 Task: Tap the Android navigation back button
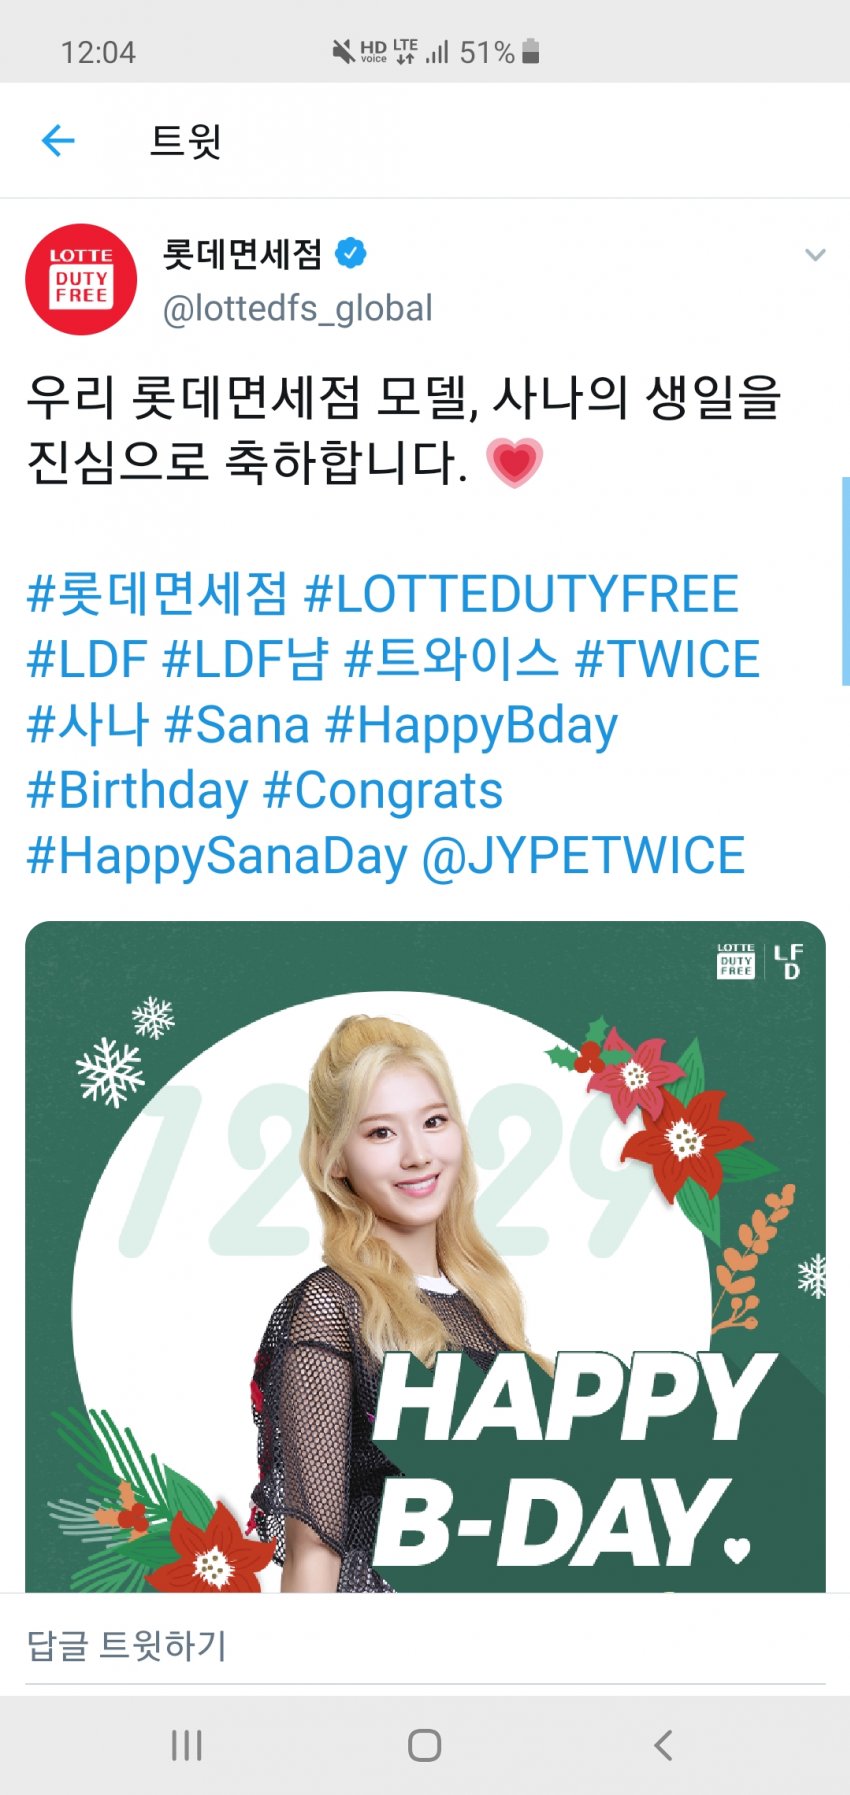663,1745
